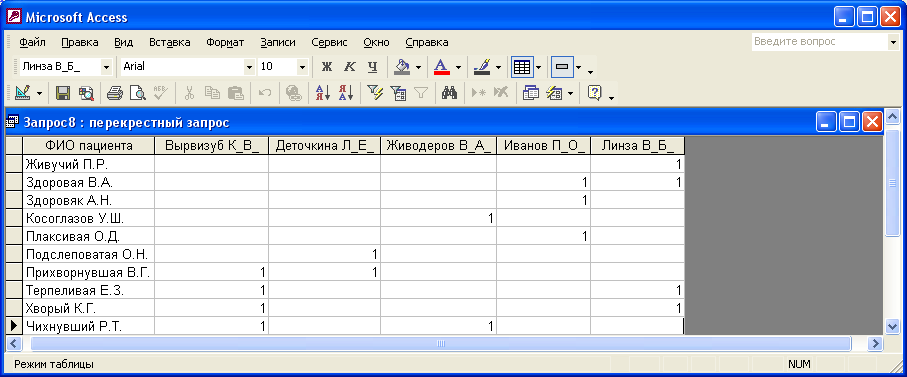Viewport: 907px width, 377px height.
Task: Expand the 'Линза В_Б_' field dropdown
Action: pyautogui.click(x=106, y=67)
